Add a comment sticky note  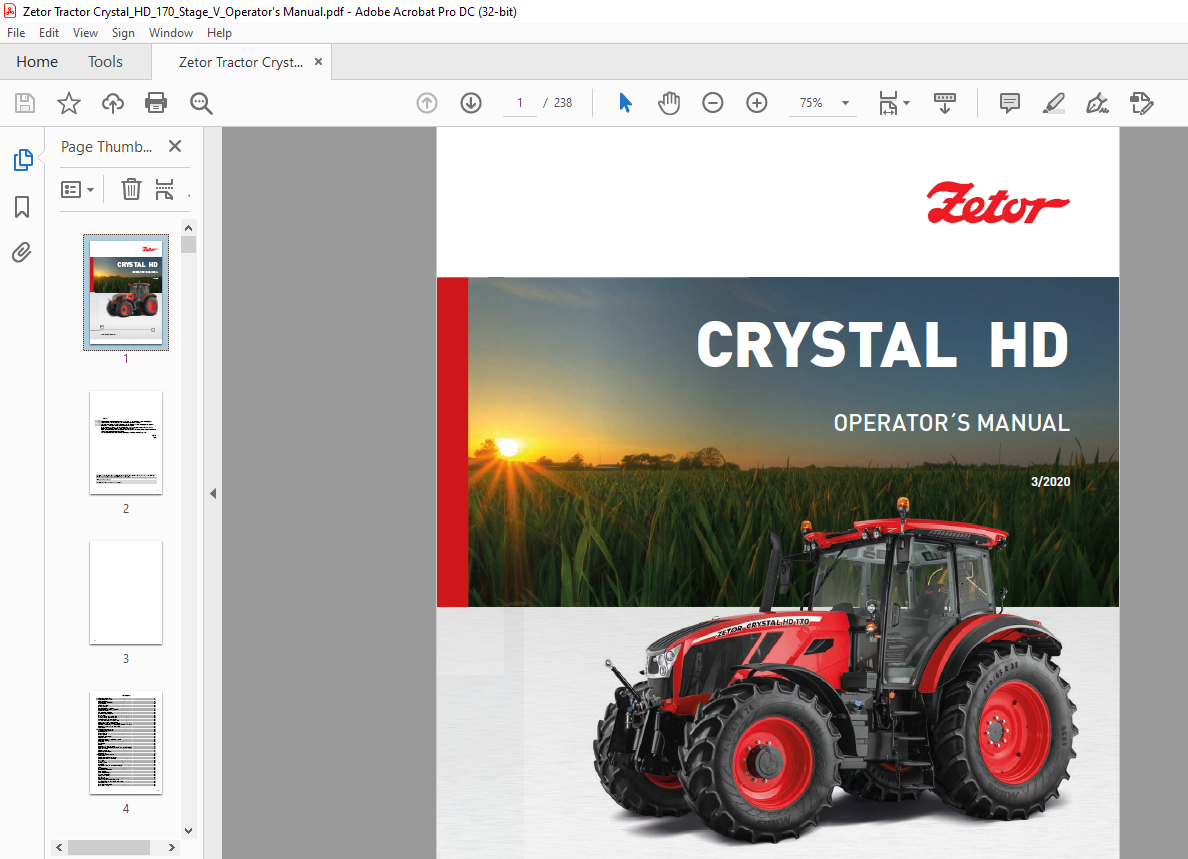tap(1010, 103)
